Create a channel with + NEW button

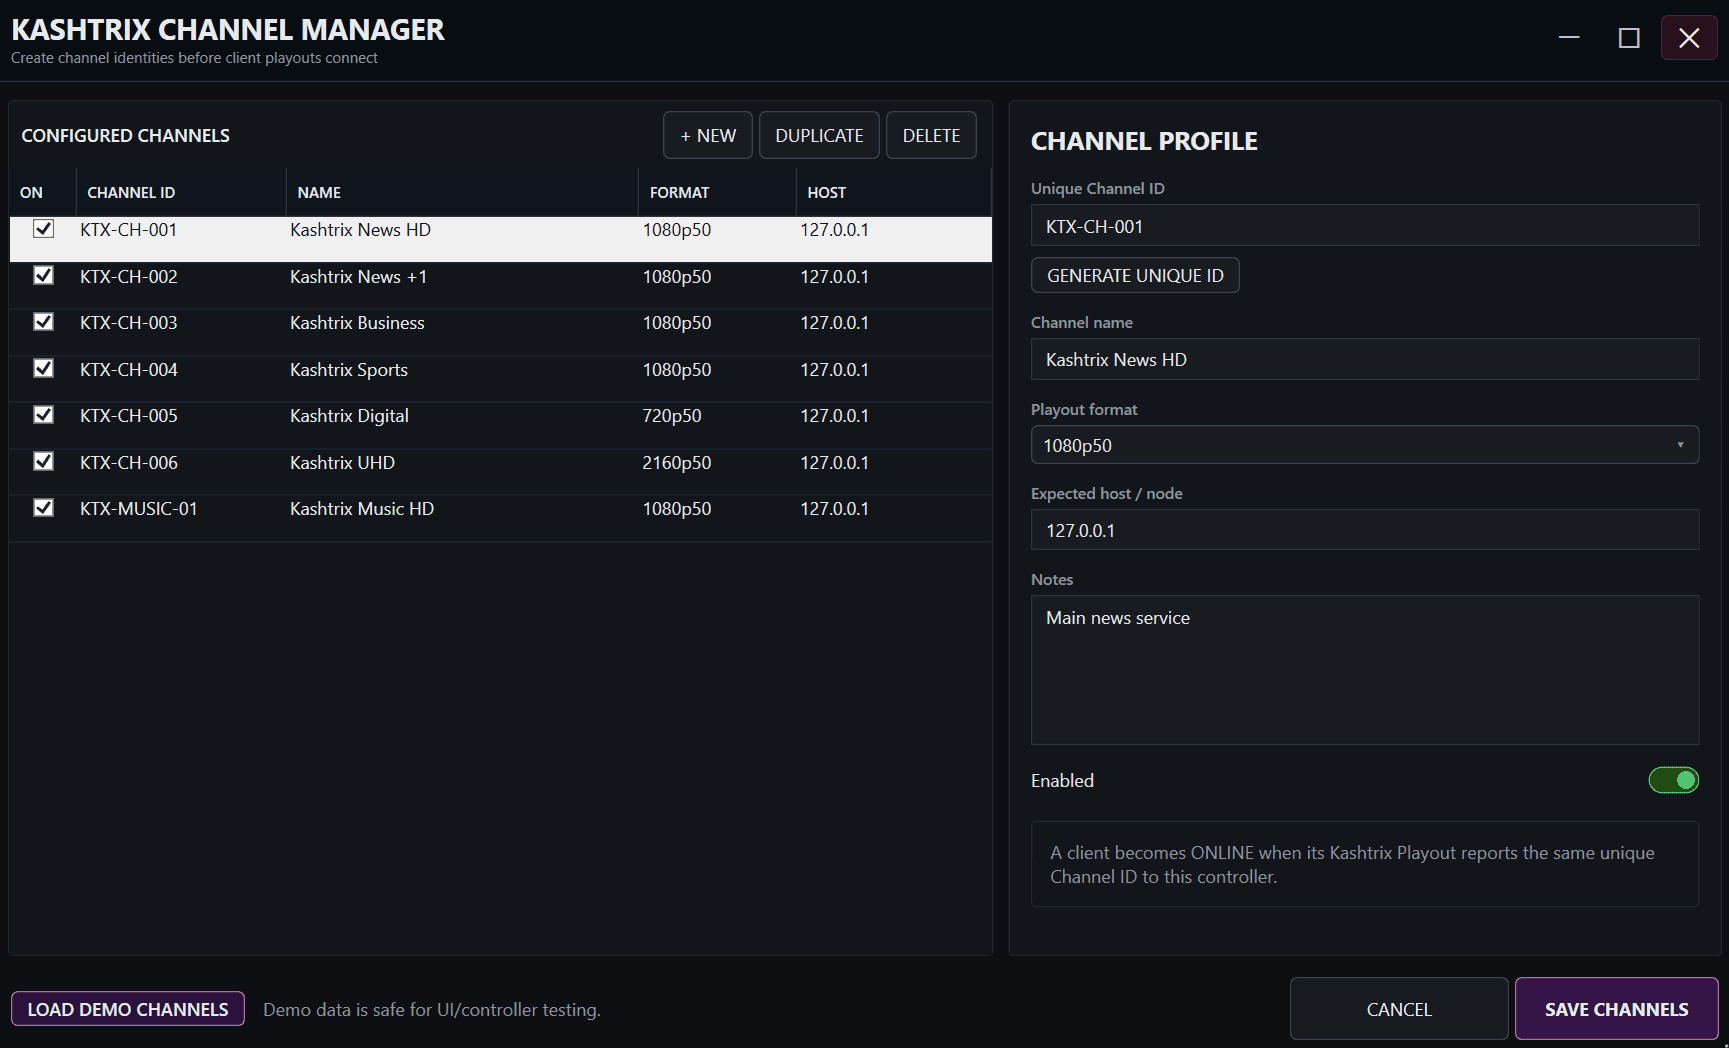point(708,135)
